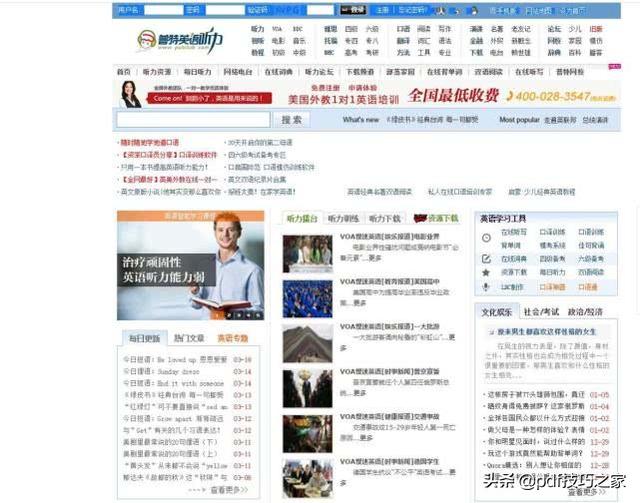Open 每日听力 in navigation bar
Viewport: 640px width, 503px height.
click(x=198, y=72)
